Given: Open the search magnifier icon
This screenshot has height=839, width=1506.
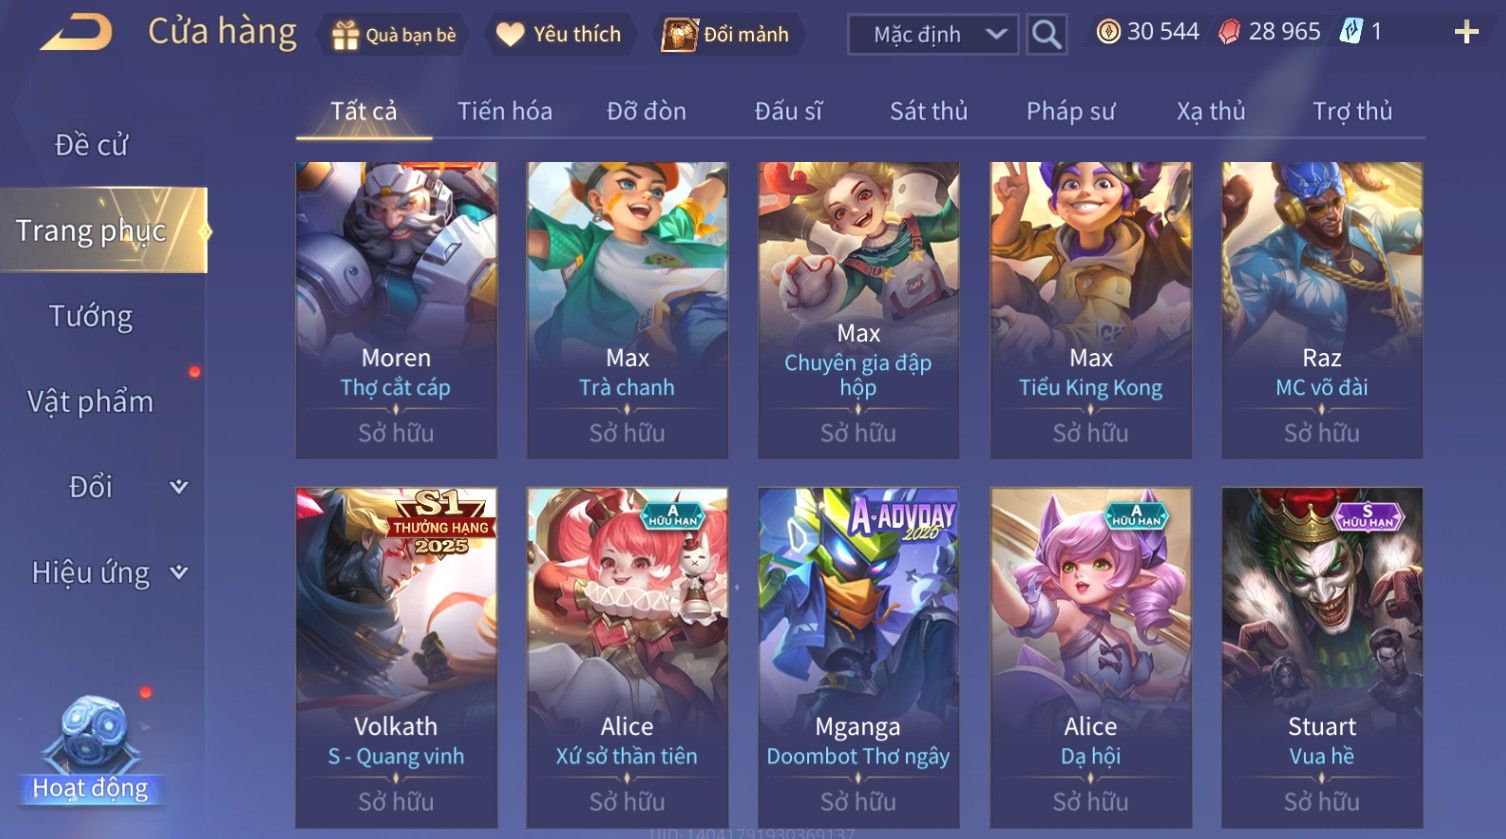Looking at the screenshot, I should tap(1046, 35).
